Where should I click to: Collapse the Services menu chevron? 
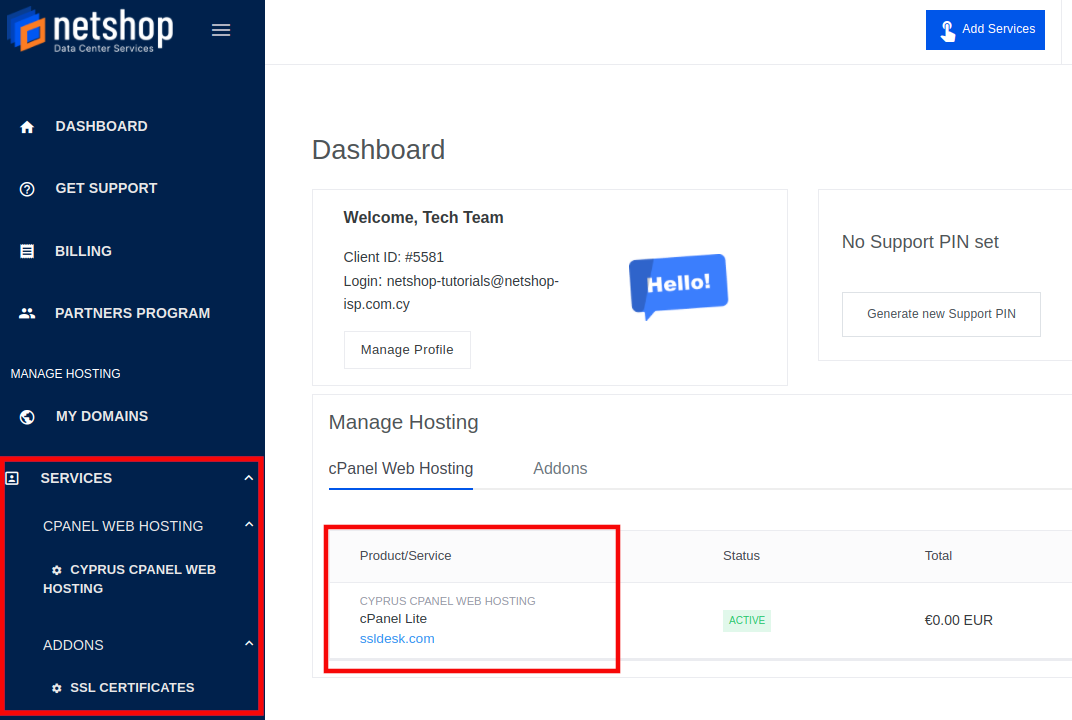point(249,478)
